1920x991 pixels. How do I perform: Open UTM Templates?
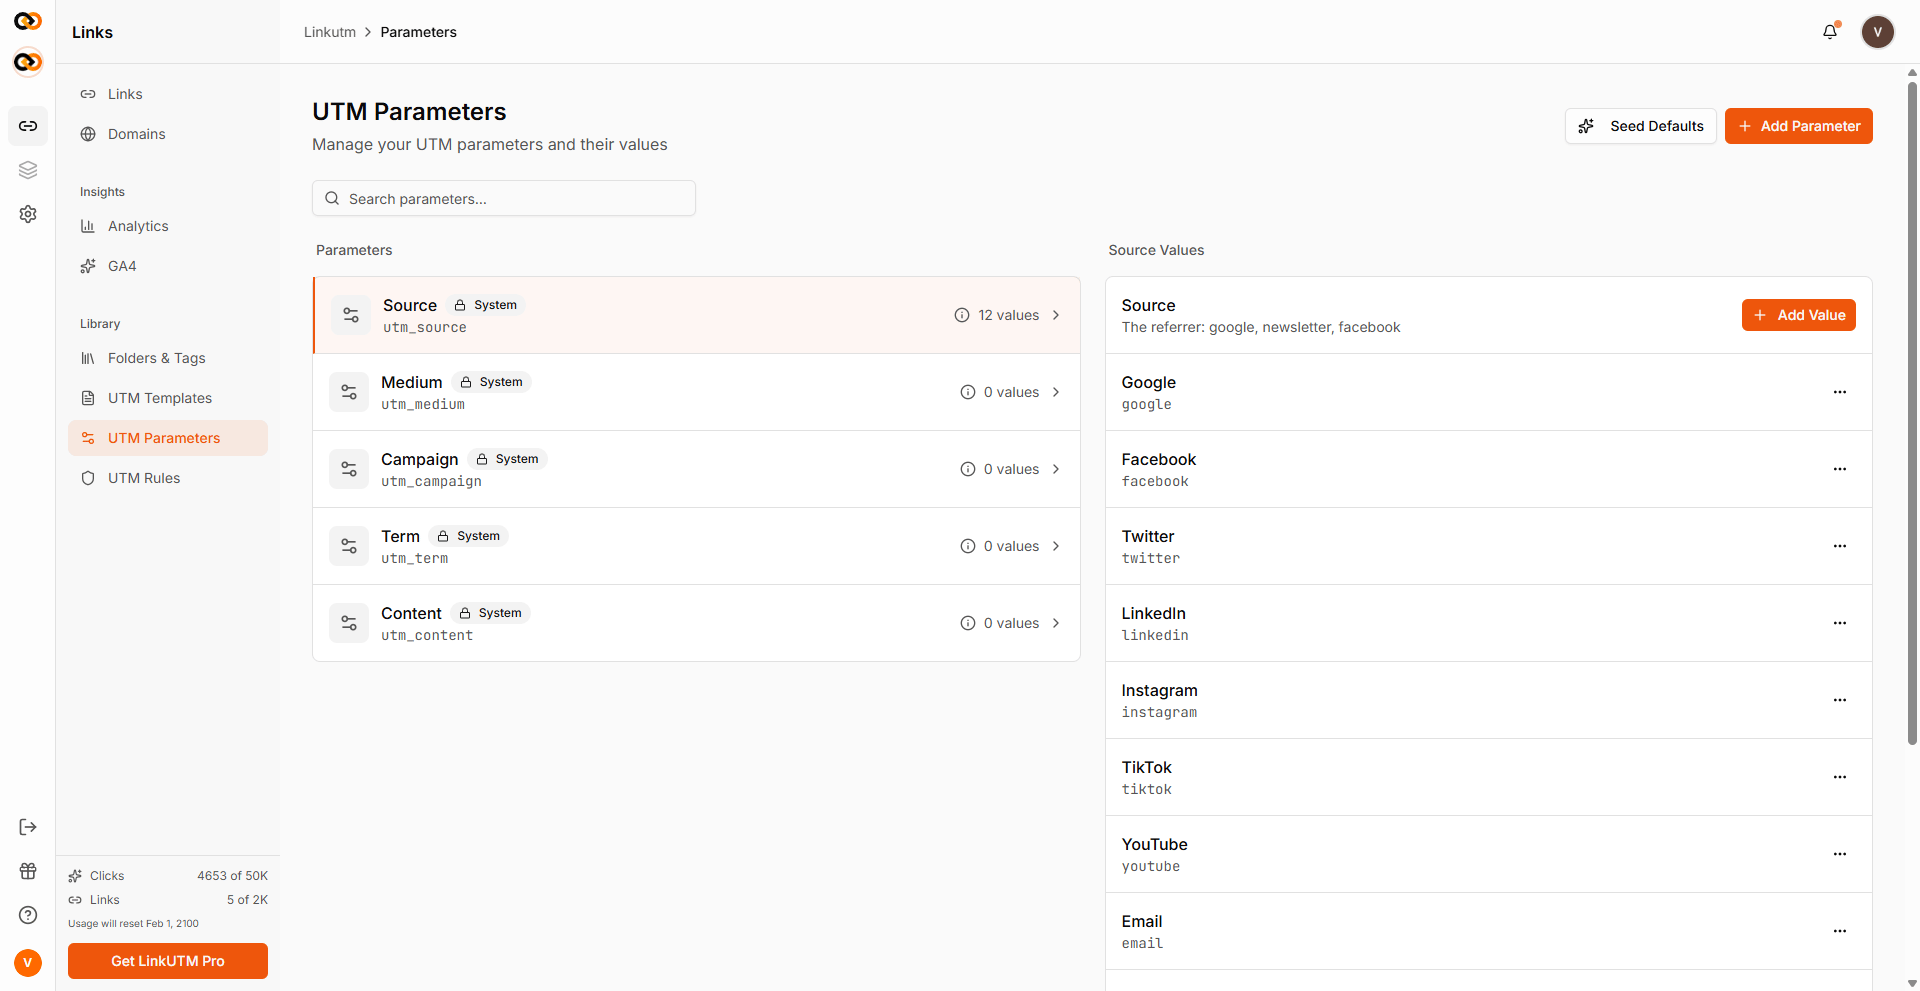coord(168,398)
